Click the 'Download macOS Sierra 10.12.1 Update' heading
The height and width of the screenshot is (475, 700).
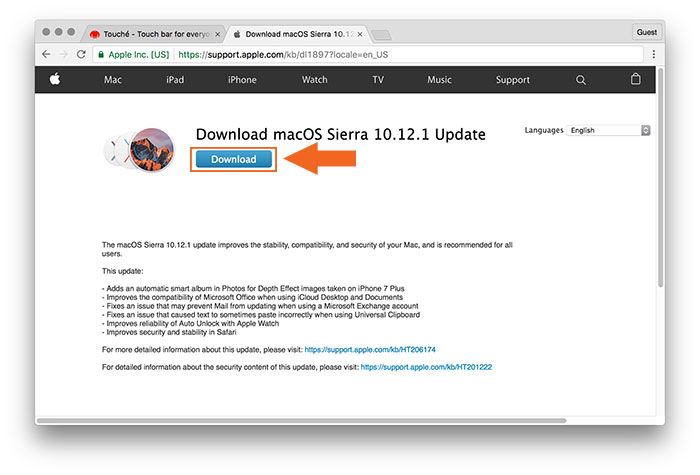(x=341, y=134)
